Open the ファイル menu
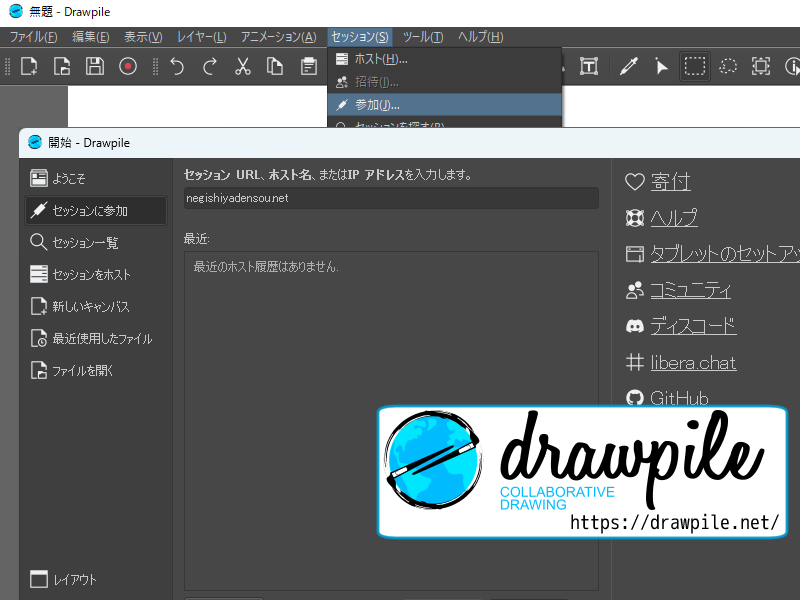800x600 pixels. (x=34, y=37)
